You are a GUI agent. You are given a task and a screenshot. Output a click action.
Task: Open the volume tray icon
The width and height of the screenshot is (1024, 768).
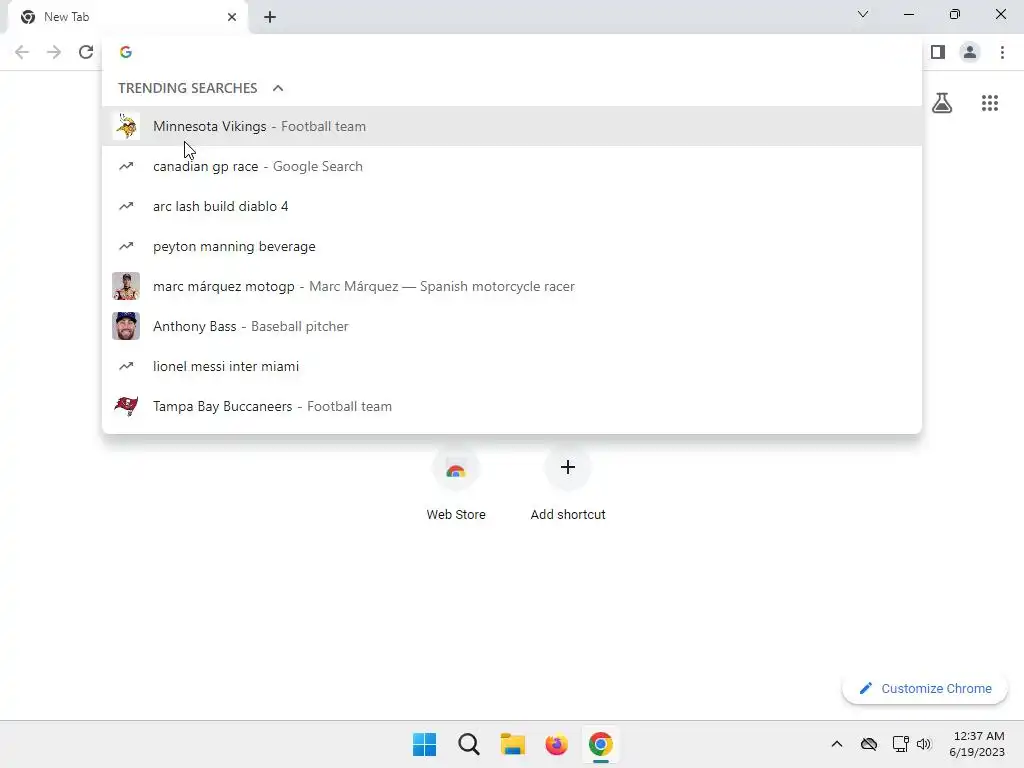923,744
